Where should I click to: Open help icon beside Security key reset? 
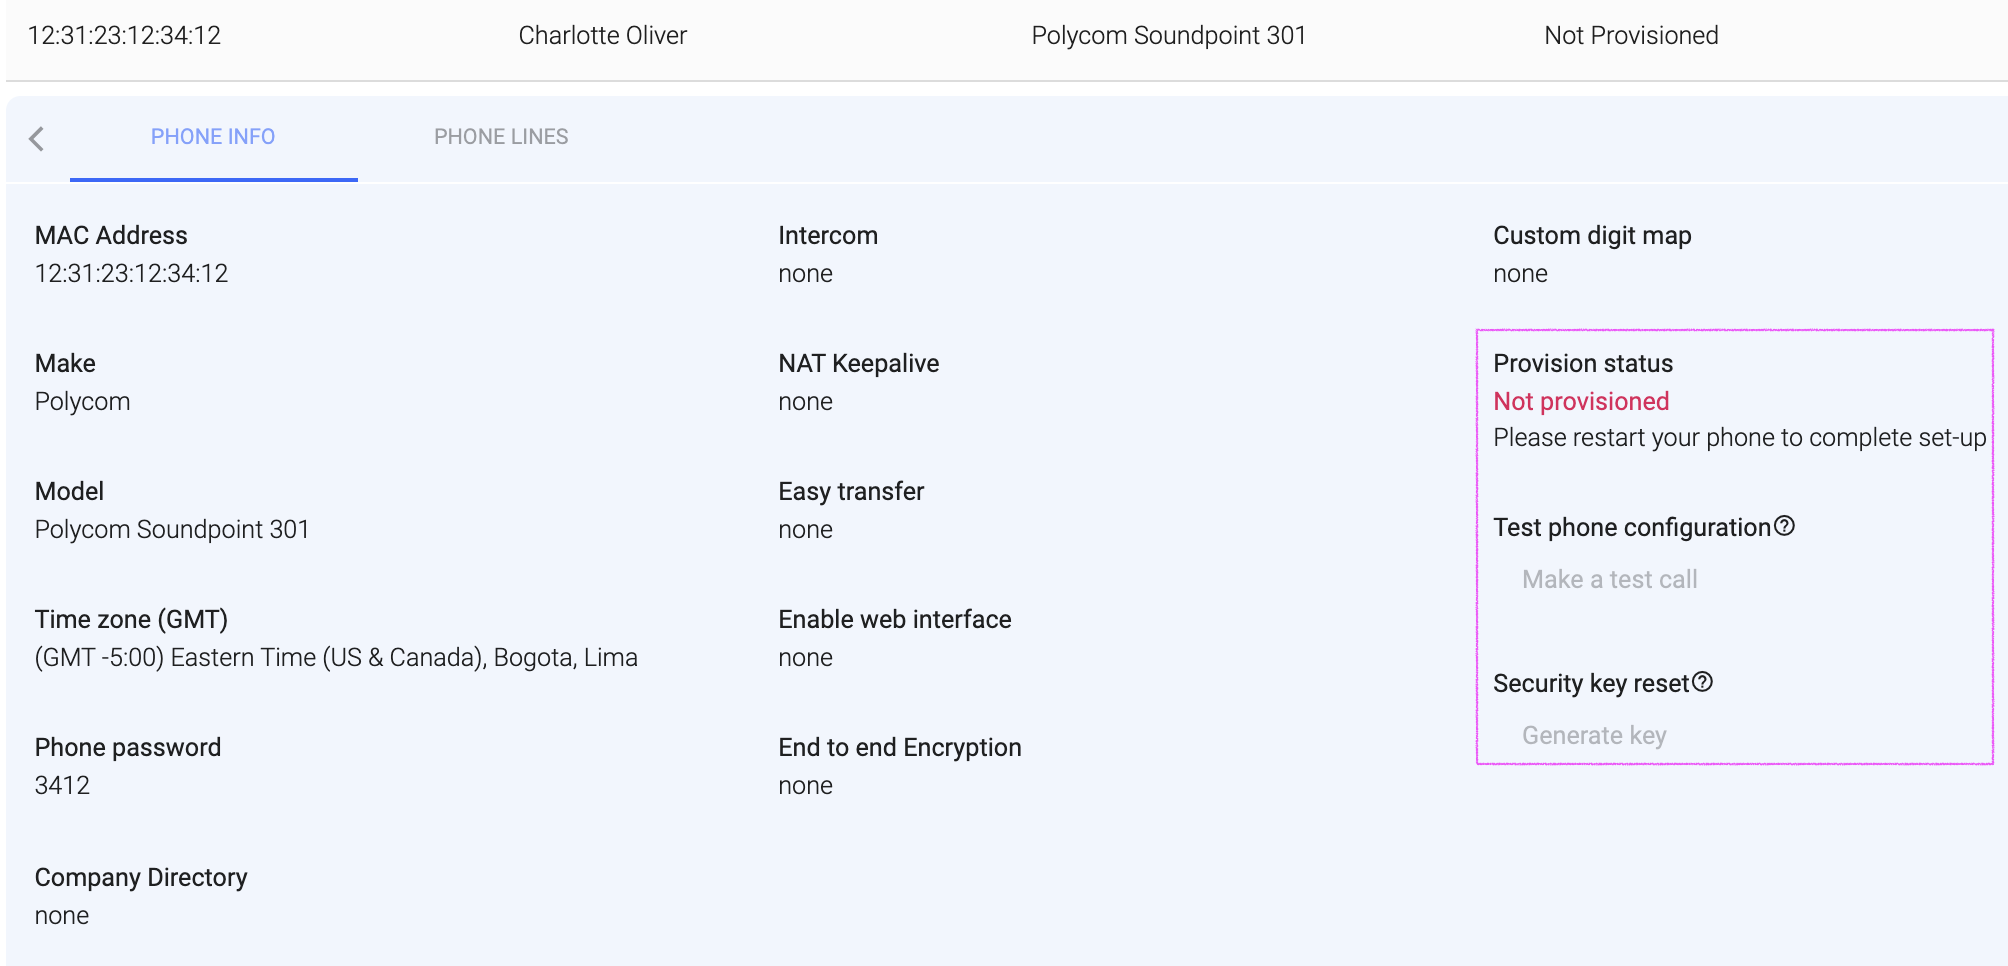pos(1702,682)
